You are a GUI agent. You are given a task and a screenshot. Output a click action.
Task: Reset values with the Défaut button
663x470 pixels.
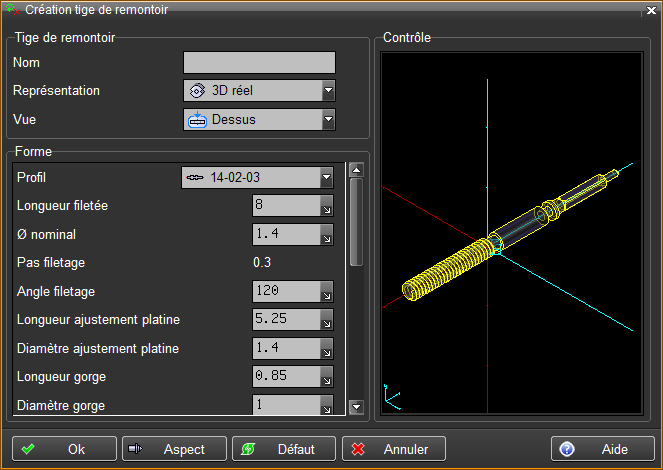[x=284, y=449]
